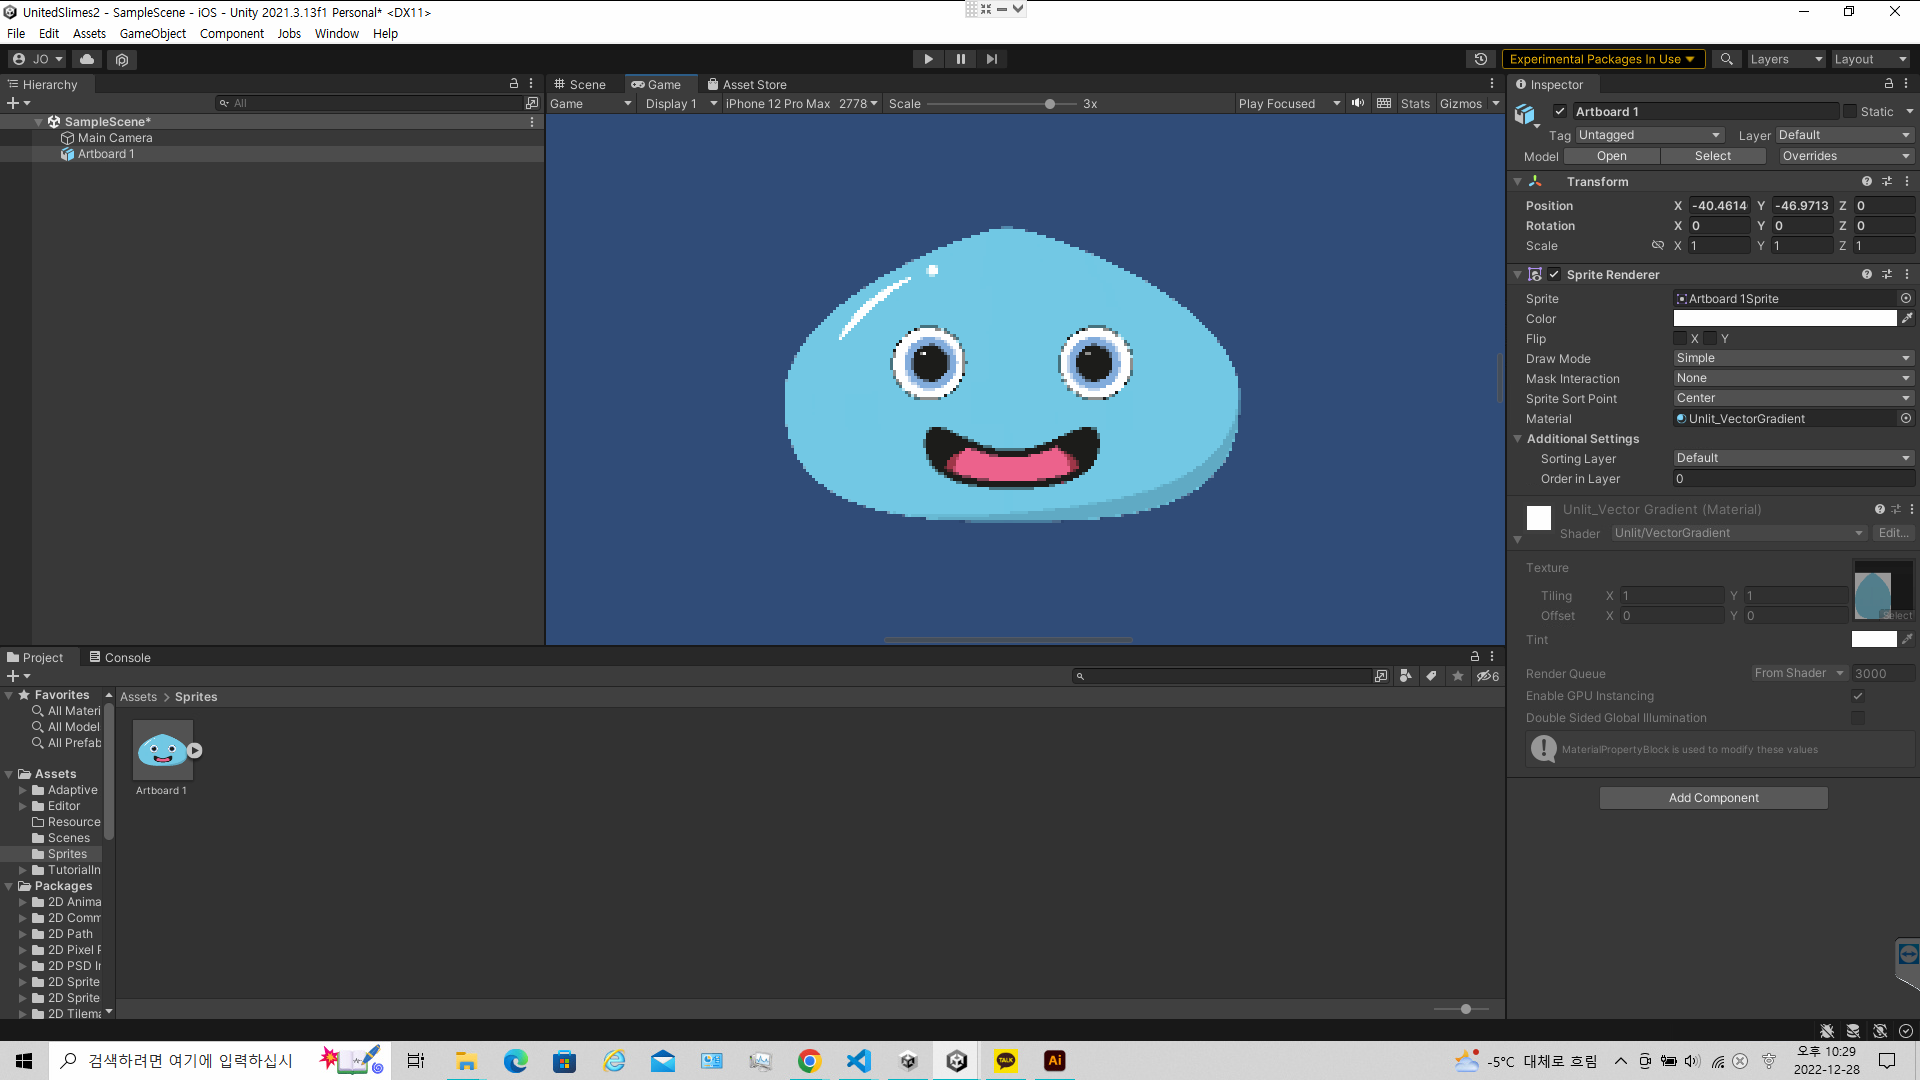Click the Model Open button

click(1612, 156)
